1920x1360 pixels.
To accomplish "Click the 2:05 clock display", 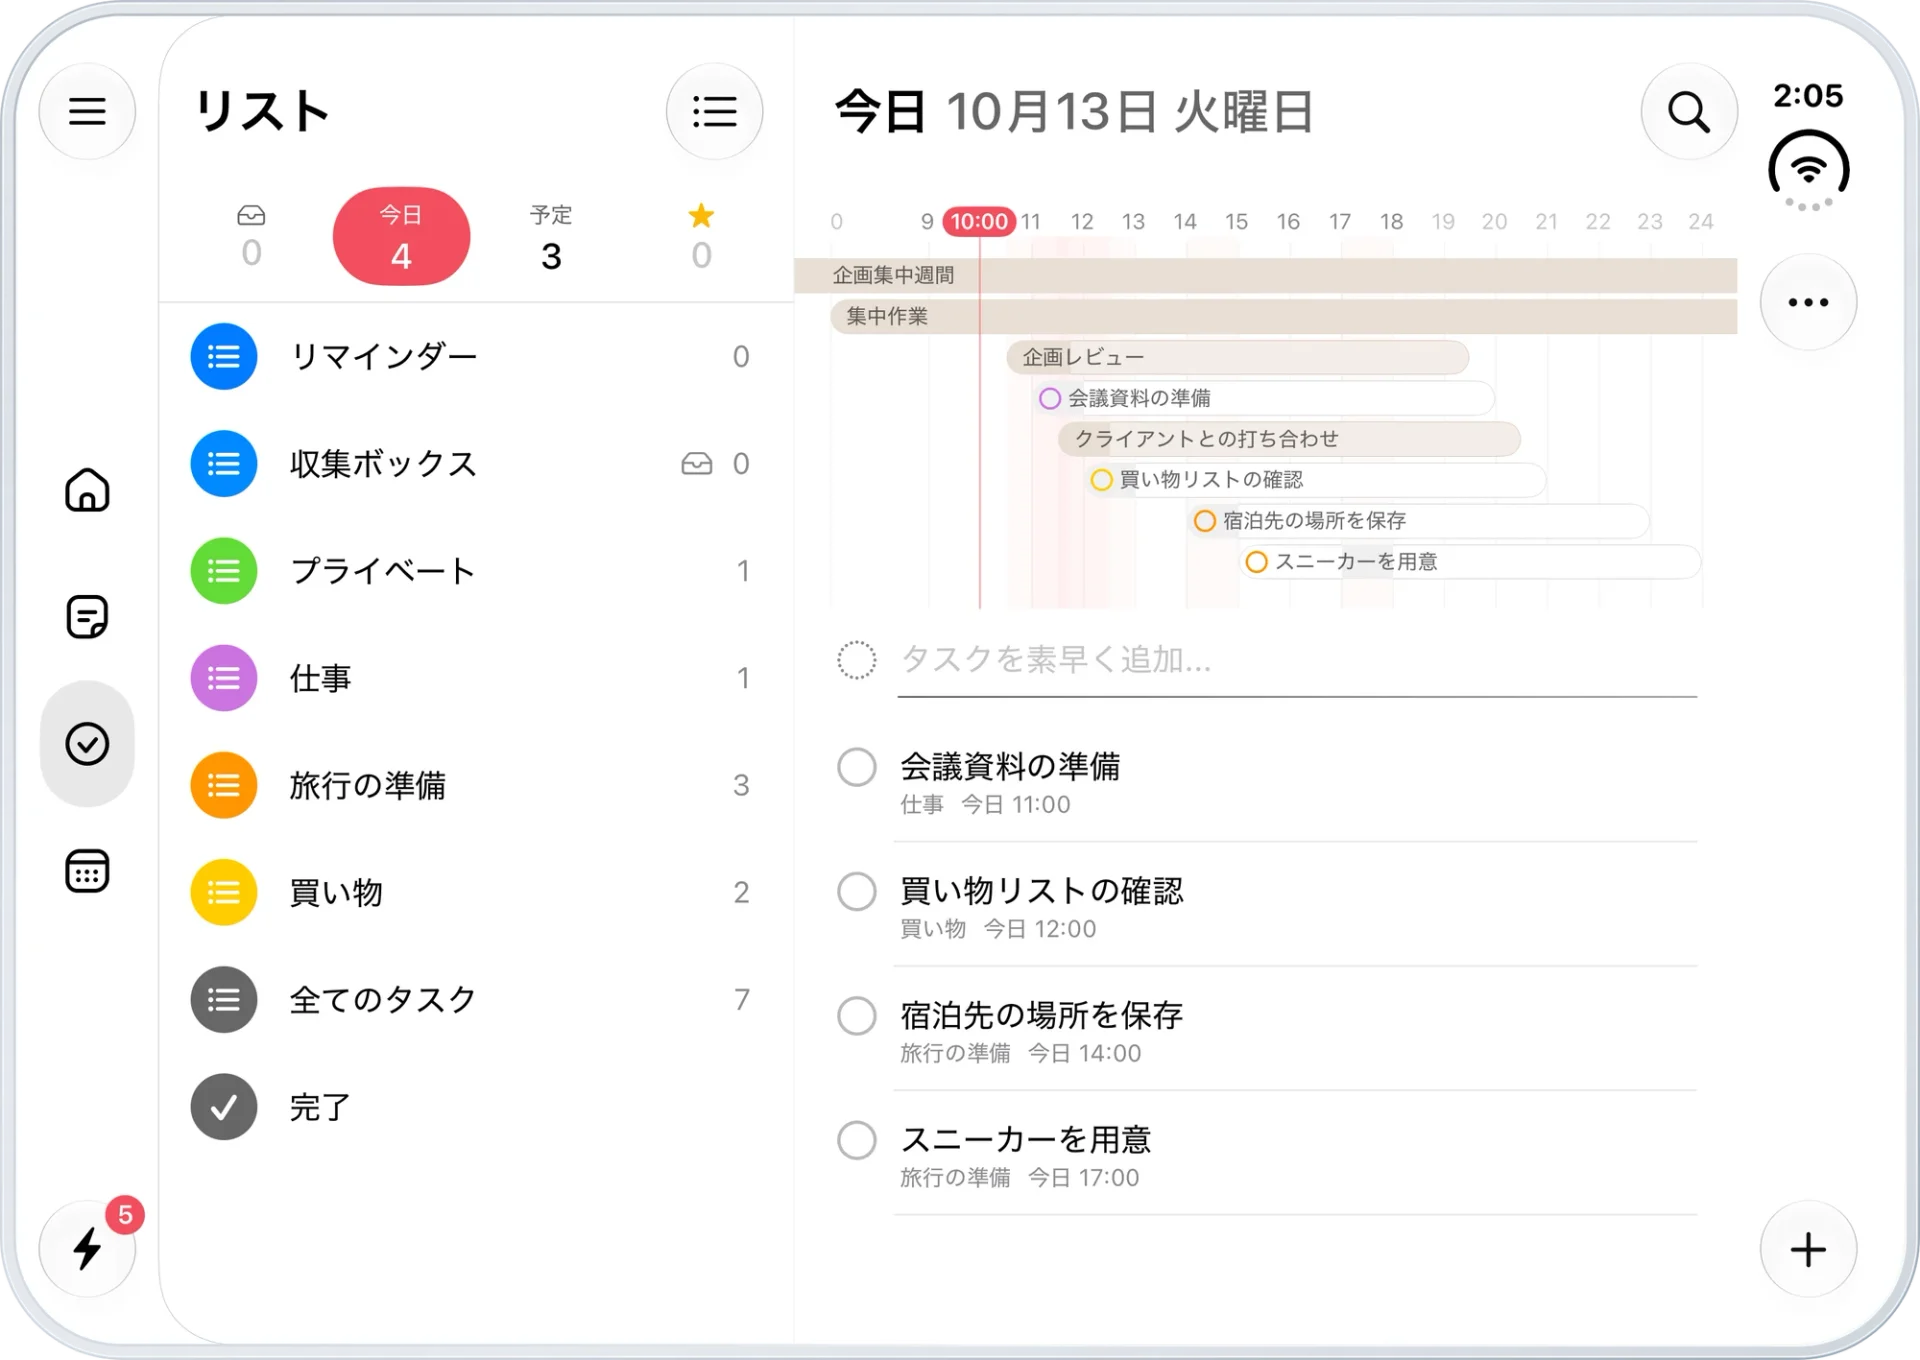I will [1808, 96].
